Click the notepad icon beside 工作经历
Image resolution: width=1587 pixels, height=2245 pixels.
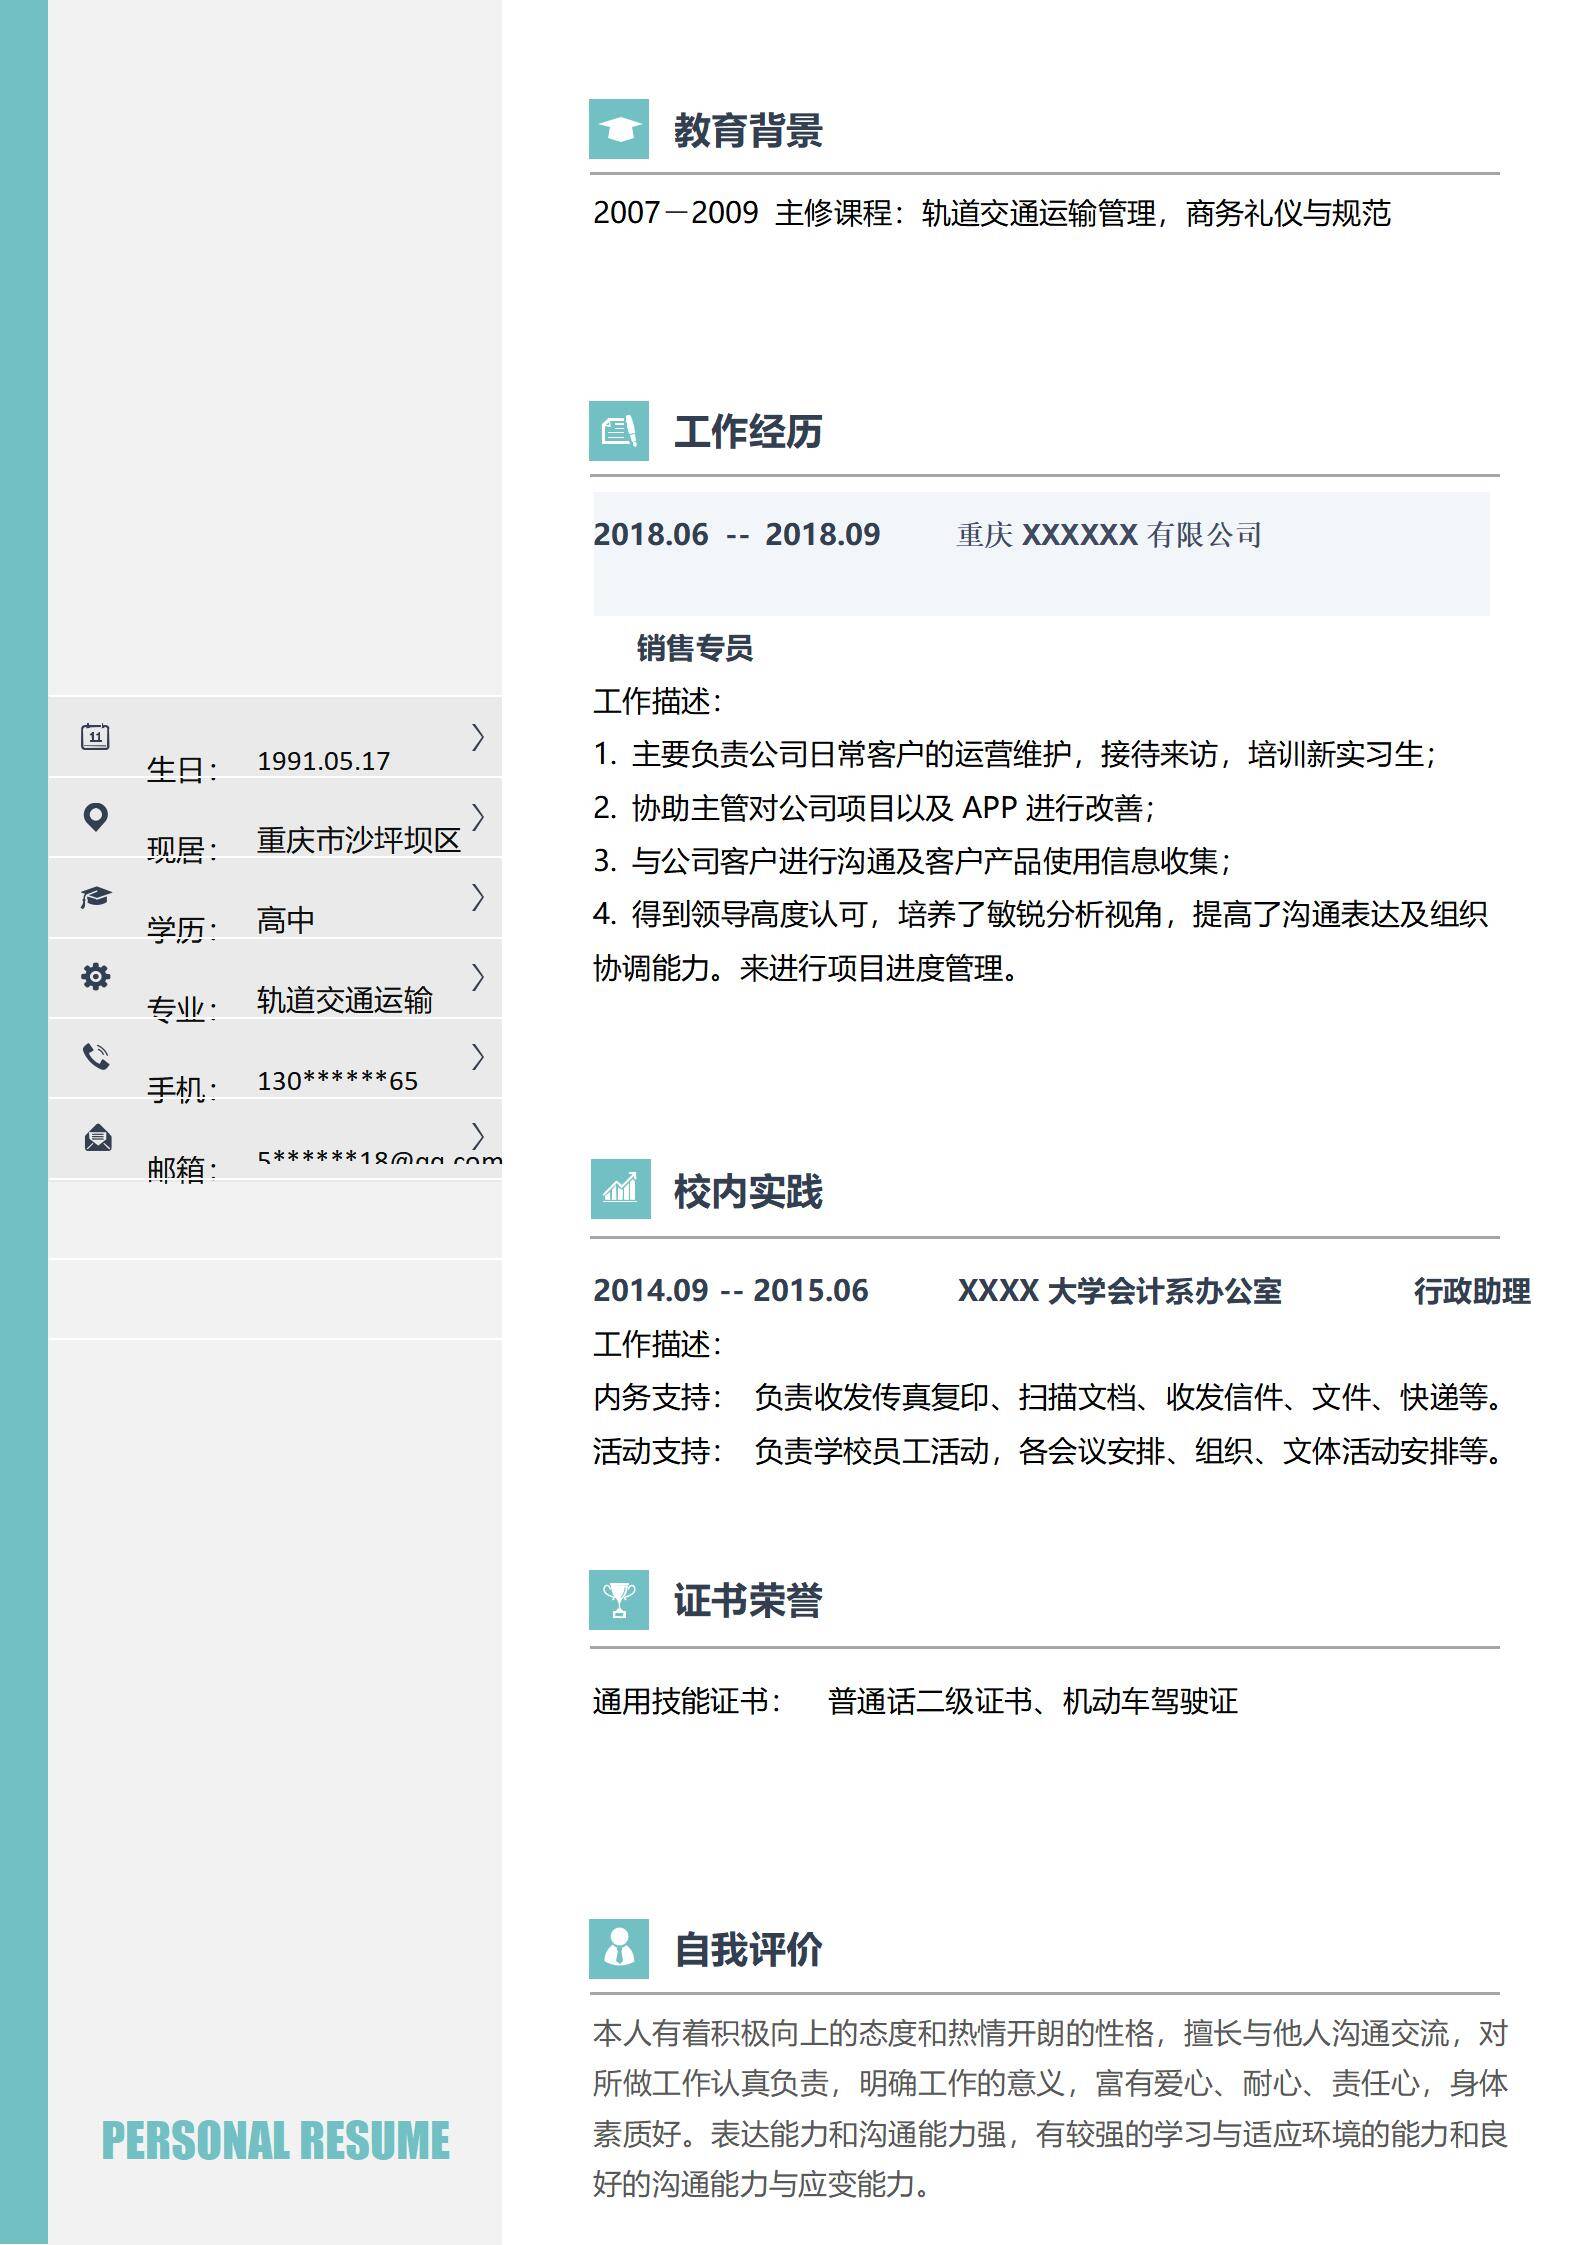pyautogui.click(x=618, y=431)
